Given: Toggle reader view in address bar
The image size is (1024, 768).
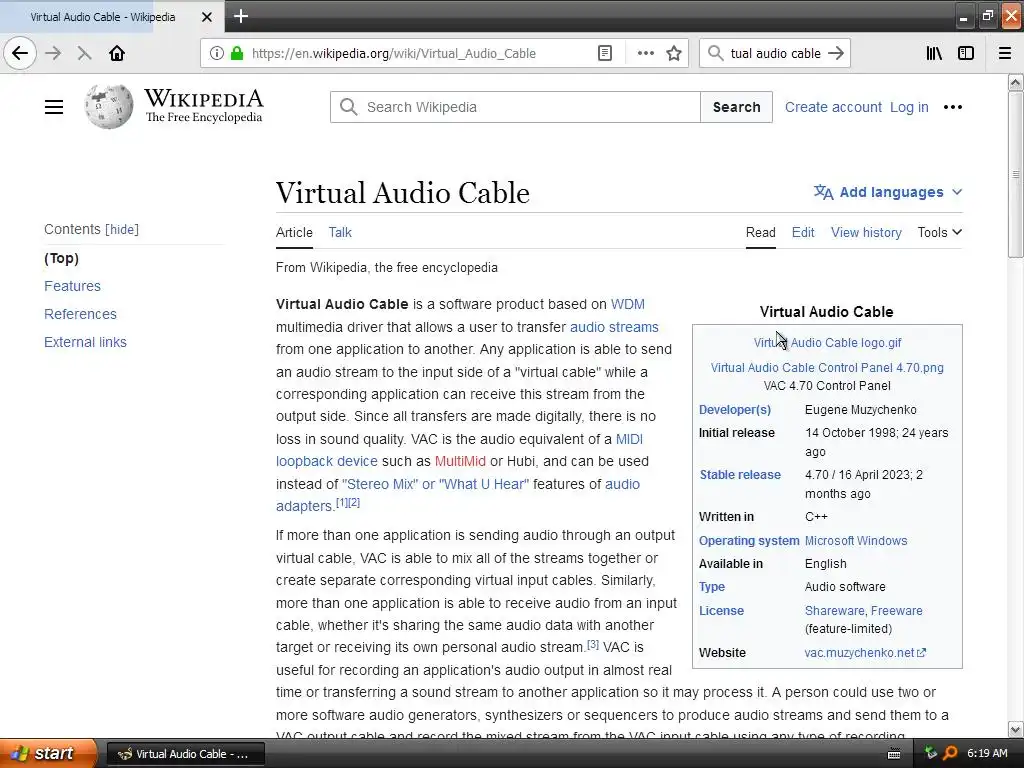Looking at the screenshot, I should click(605, 53).
